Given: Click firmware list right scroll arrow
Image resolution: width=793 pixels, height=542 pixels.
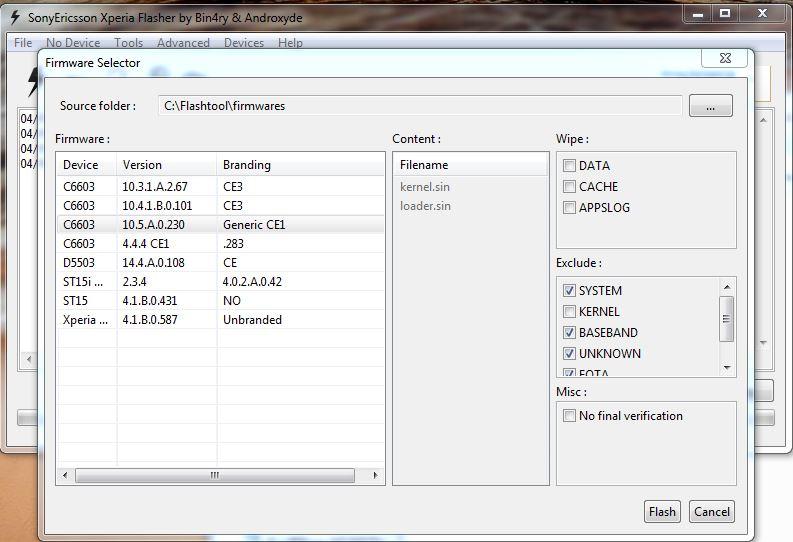Looking at the screenshot, I should (375, 475).
